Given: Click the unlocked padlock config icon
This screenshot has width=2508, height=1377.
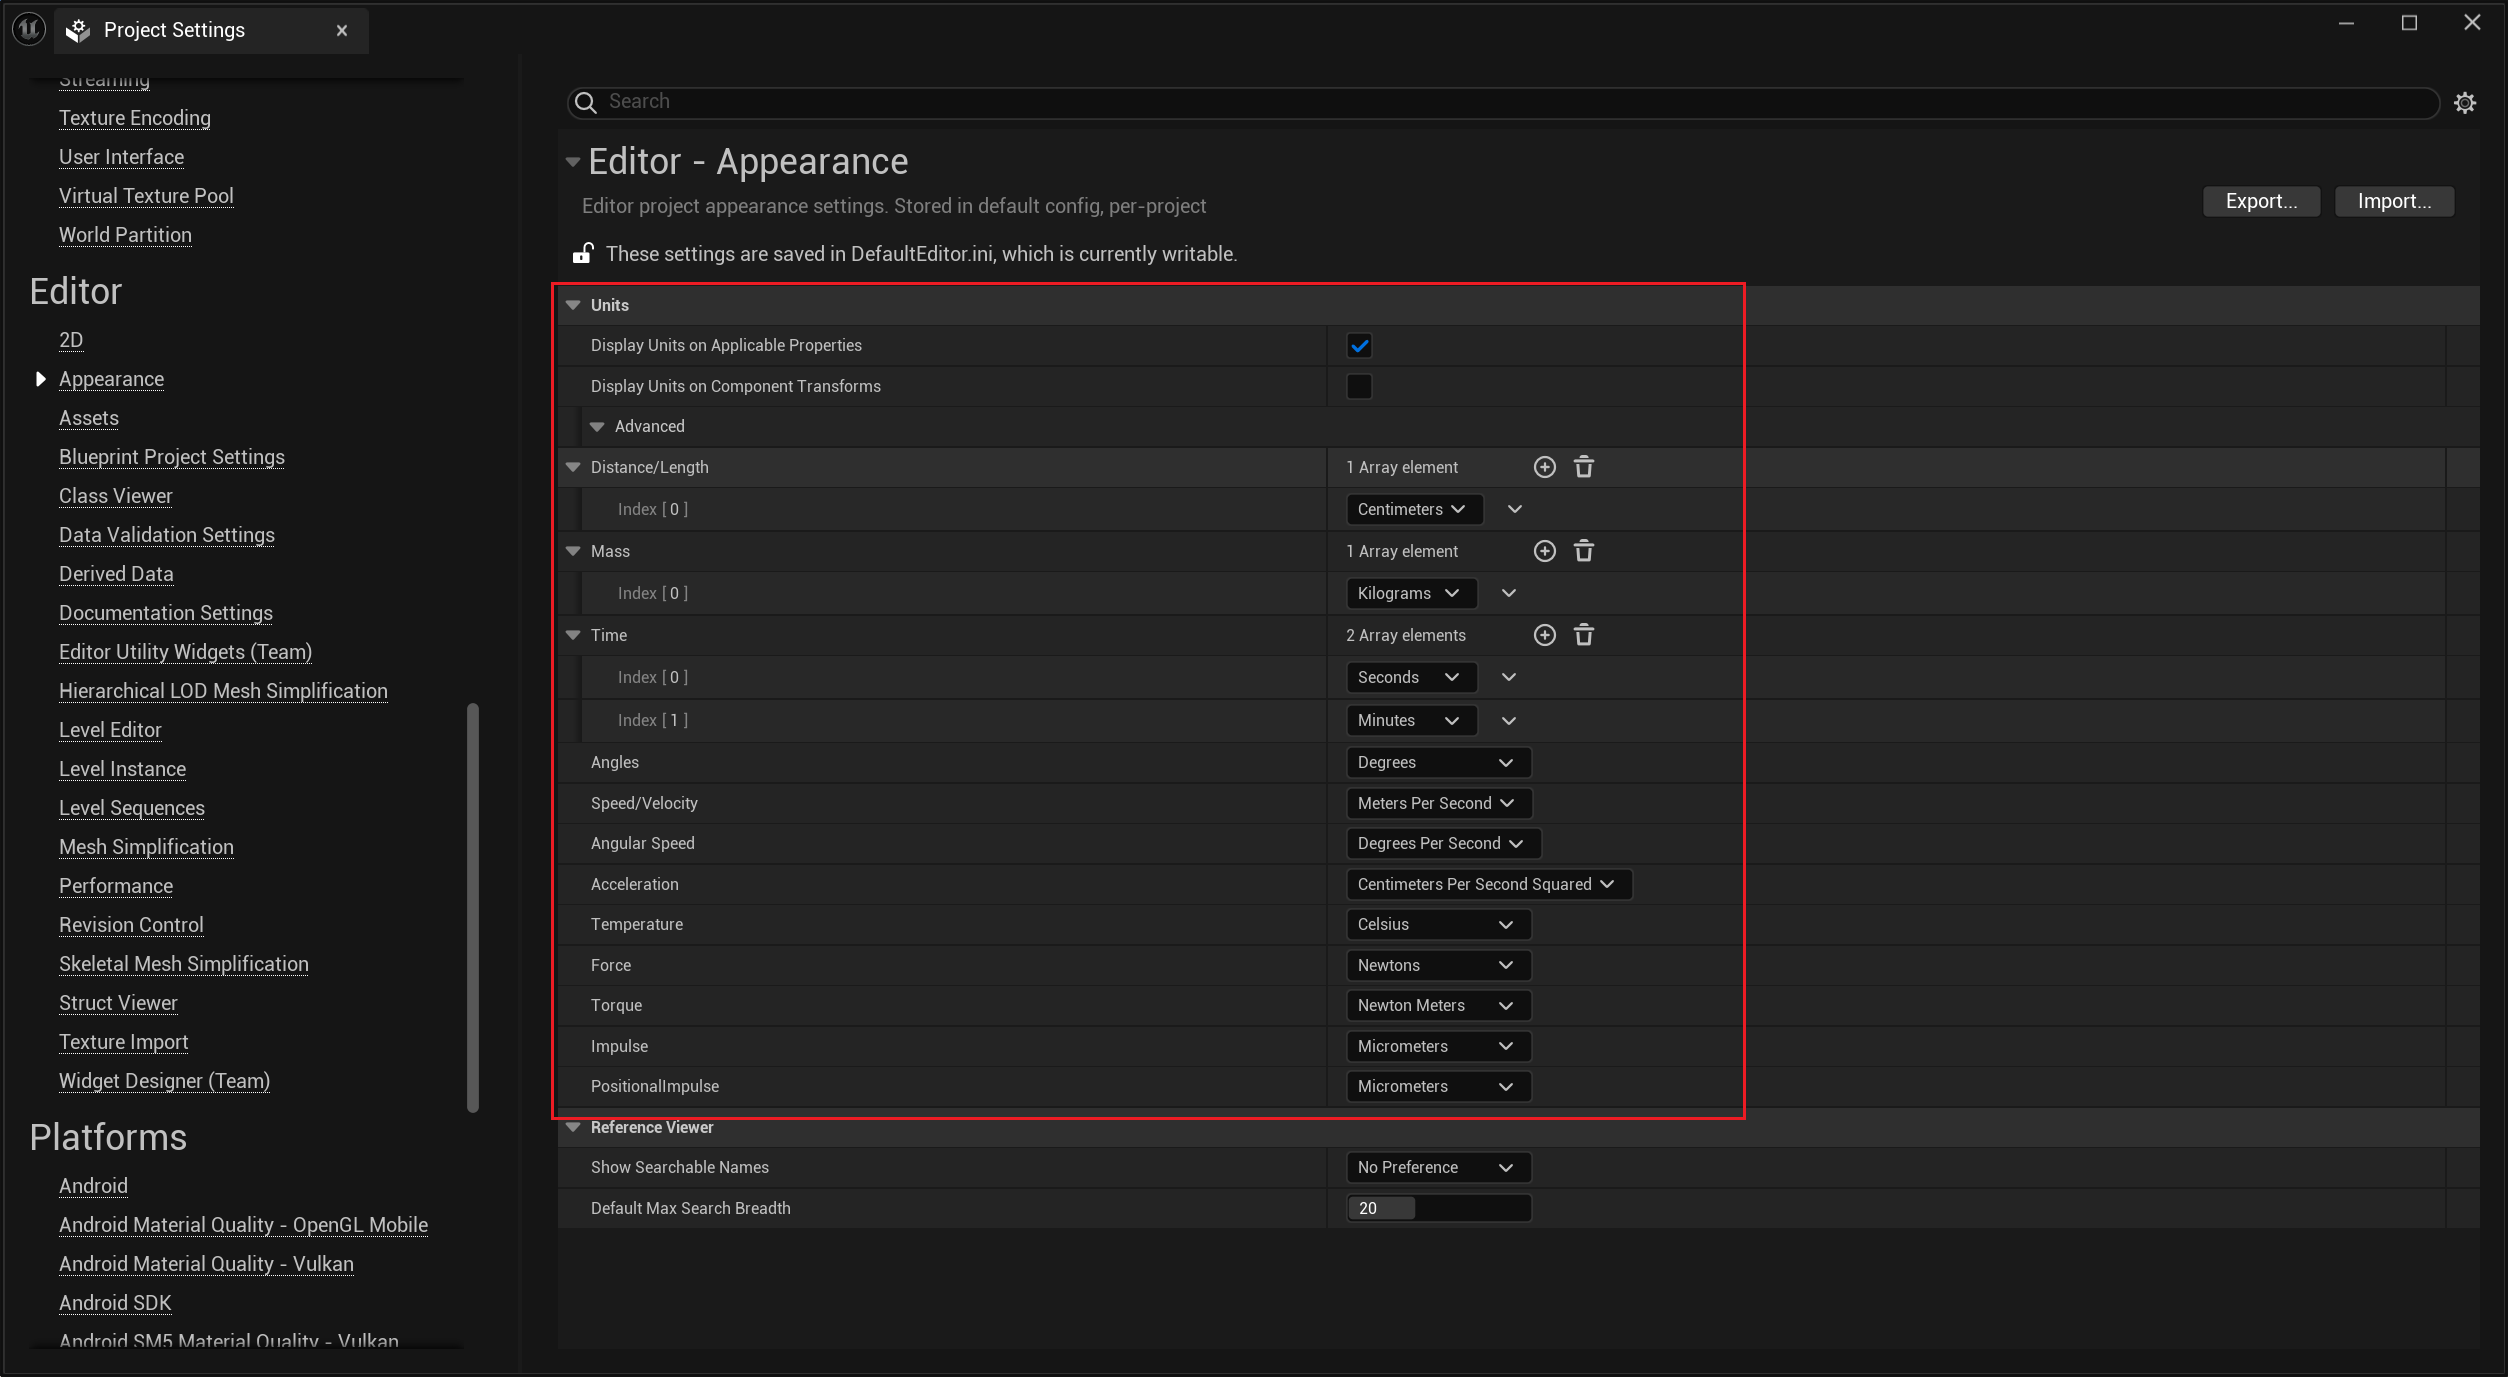Looking at the screenshot, I should (x=582, y=253).
